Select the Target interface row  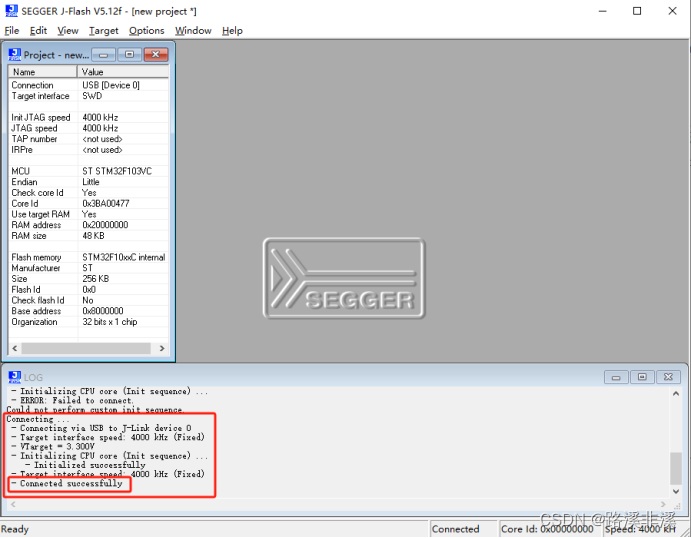(88, 96)
